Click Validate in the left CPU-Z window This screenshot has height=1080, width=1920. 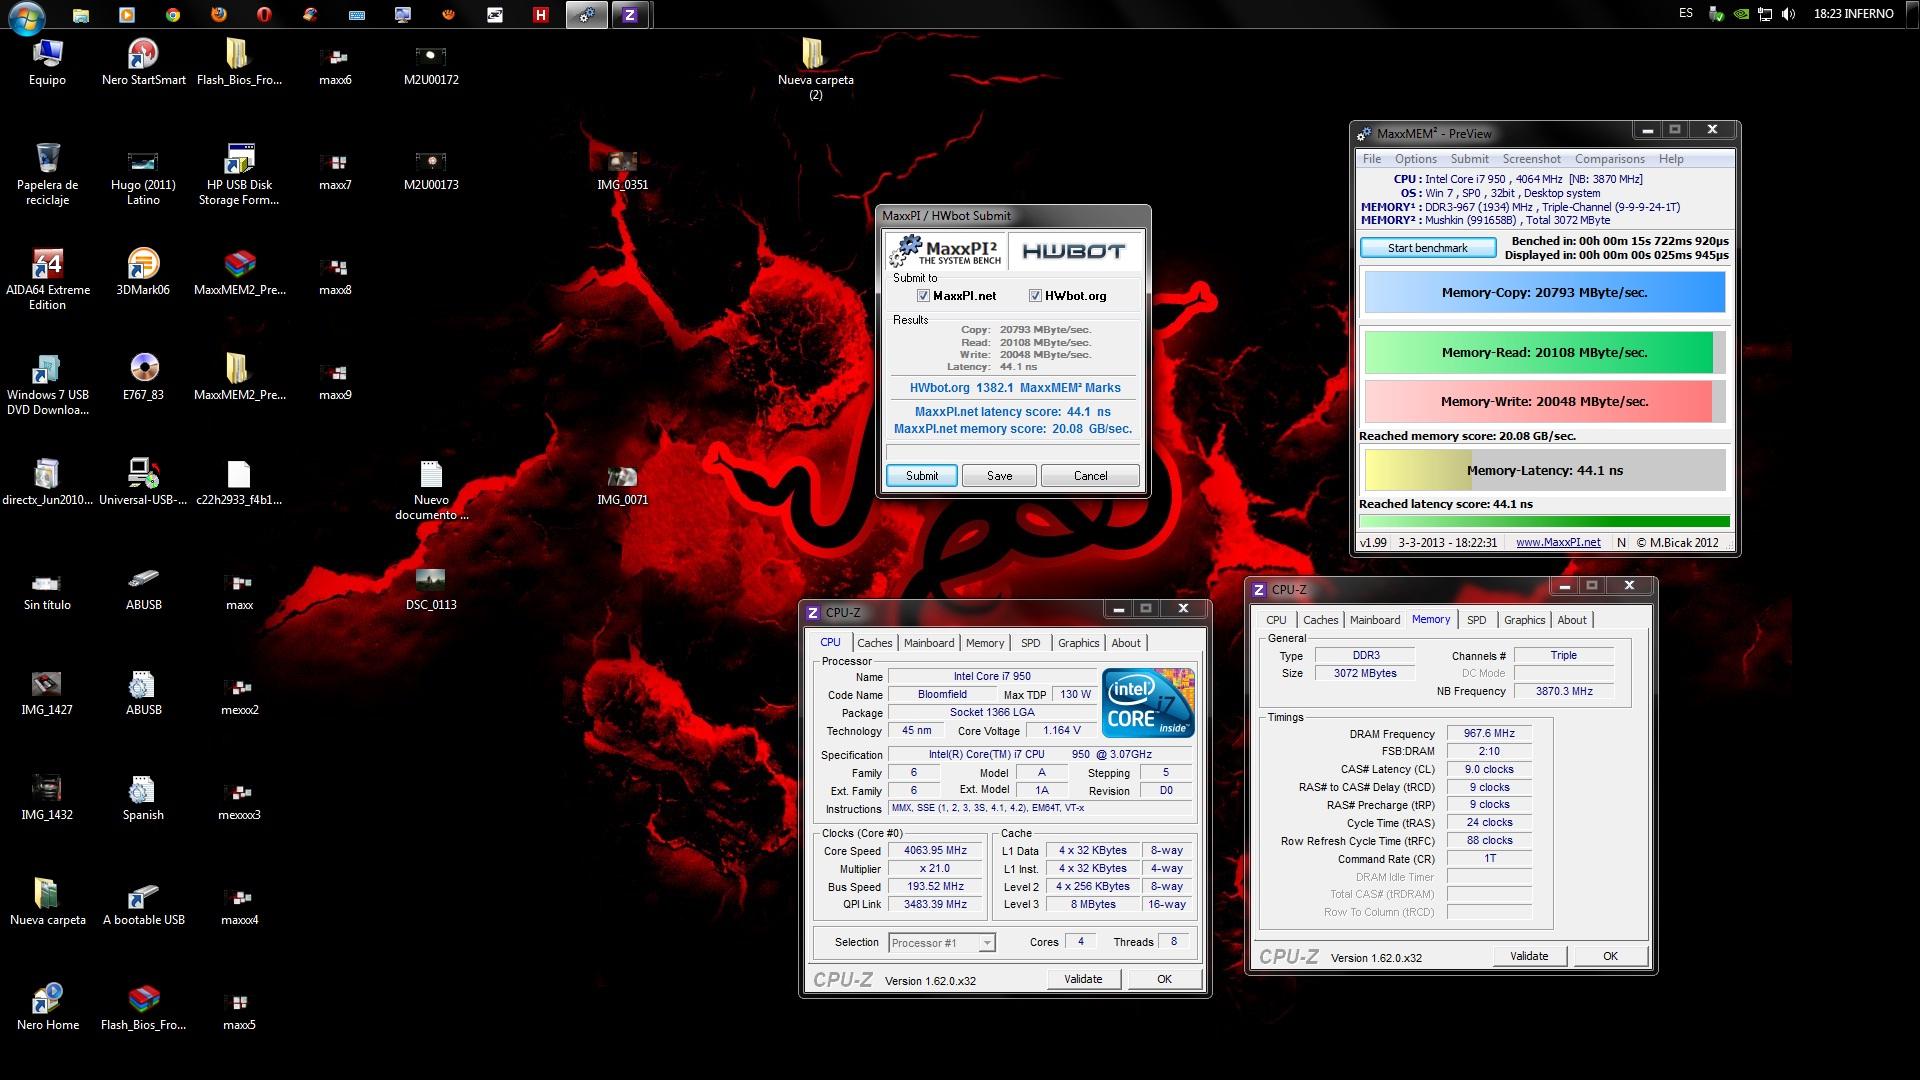tap(1083, 980)
